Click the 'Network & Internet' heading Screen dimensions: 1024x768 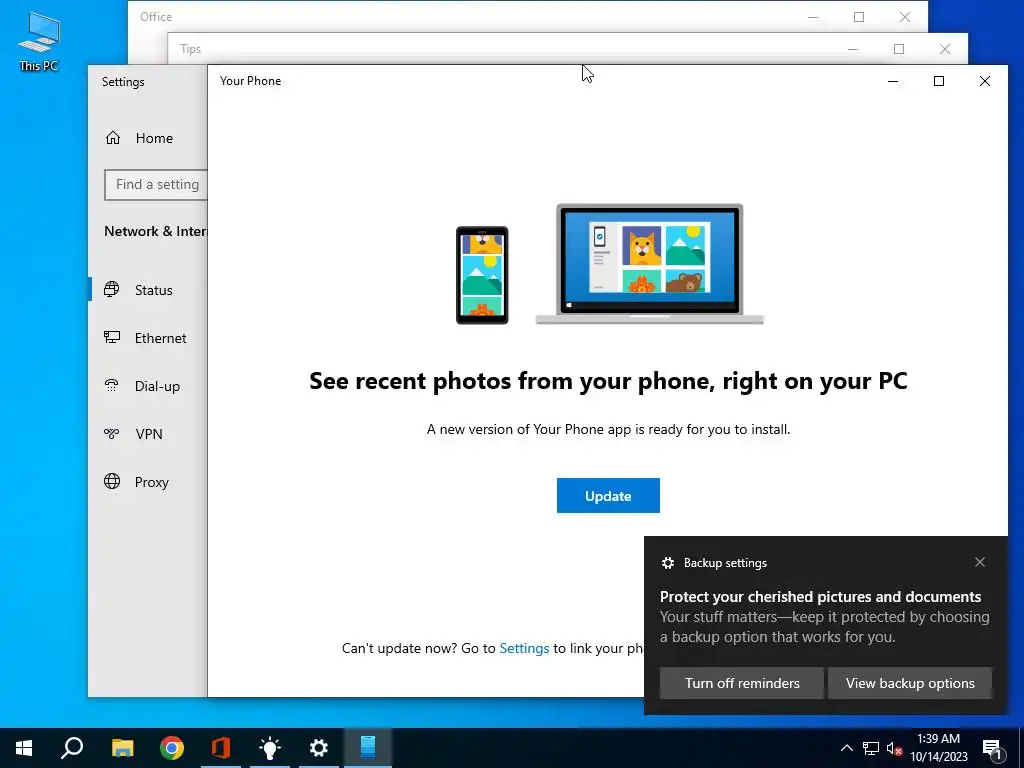[155, 231]
